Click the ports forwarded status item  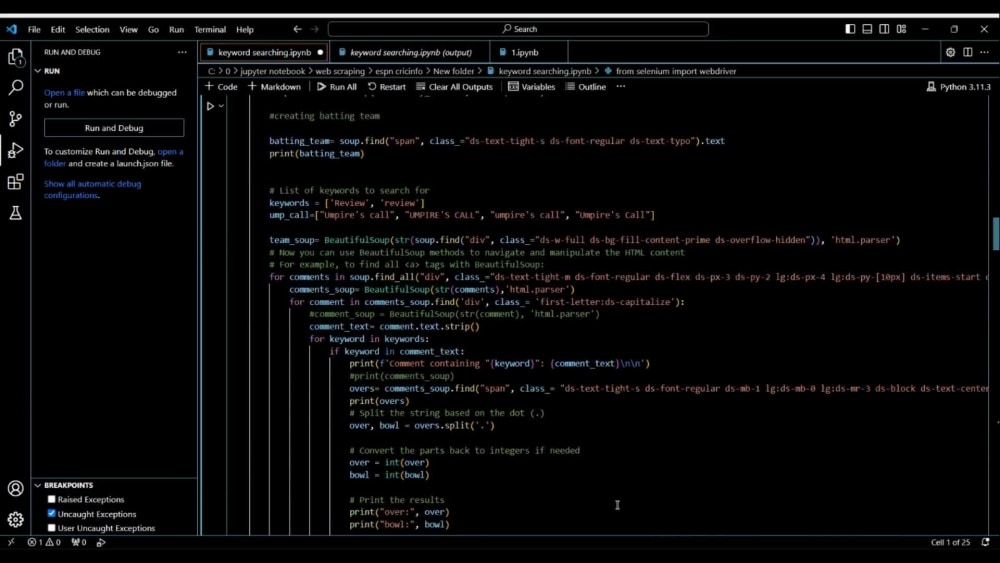[79, 543]
